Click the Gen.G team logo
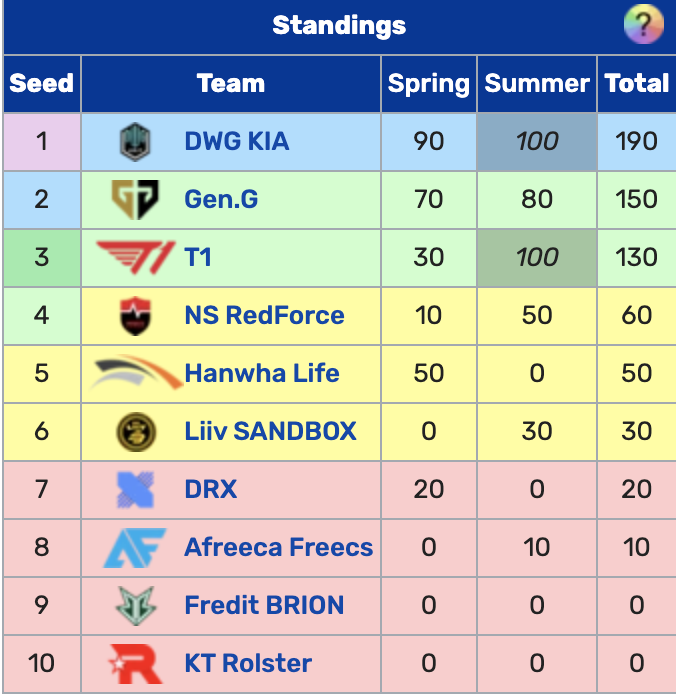The width and height of the screenshot is (676, 694). [134, 199]
